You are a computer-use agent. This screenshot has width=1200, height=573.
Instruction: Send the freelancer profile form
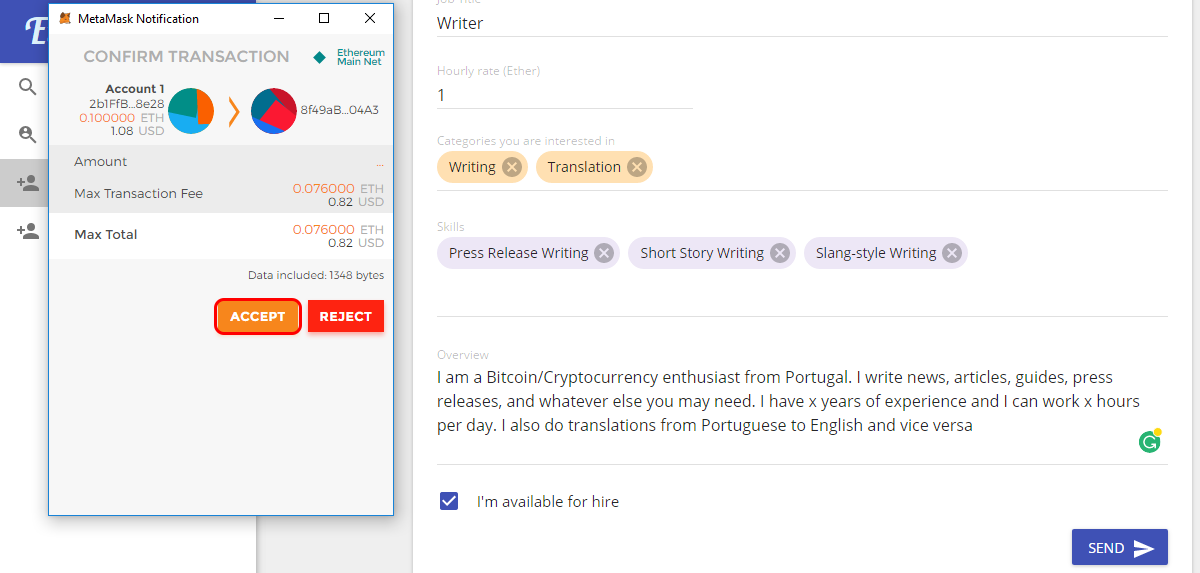(x=1120, y=548)
